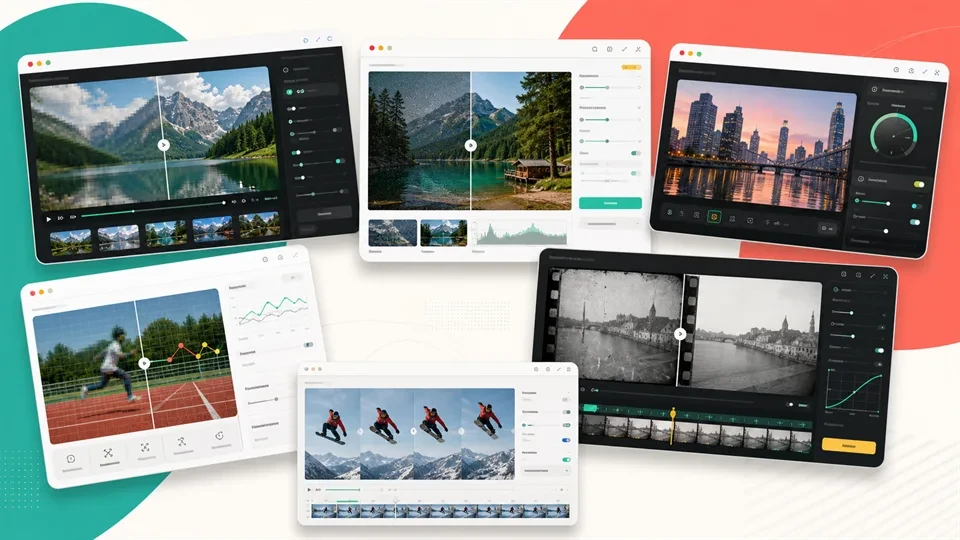This screenshot has width=960, height=540.
Task: Click the tone curve graph in the old film window
Action: [x=853, y=391]
